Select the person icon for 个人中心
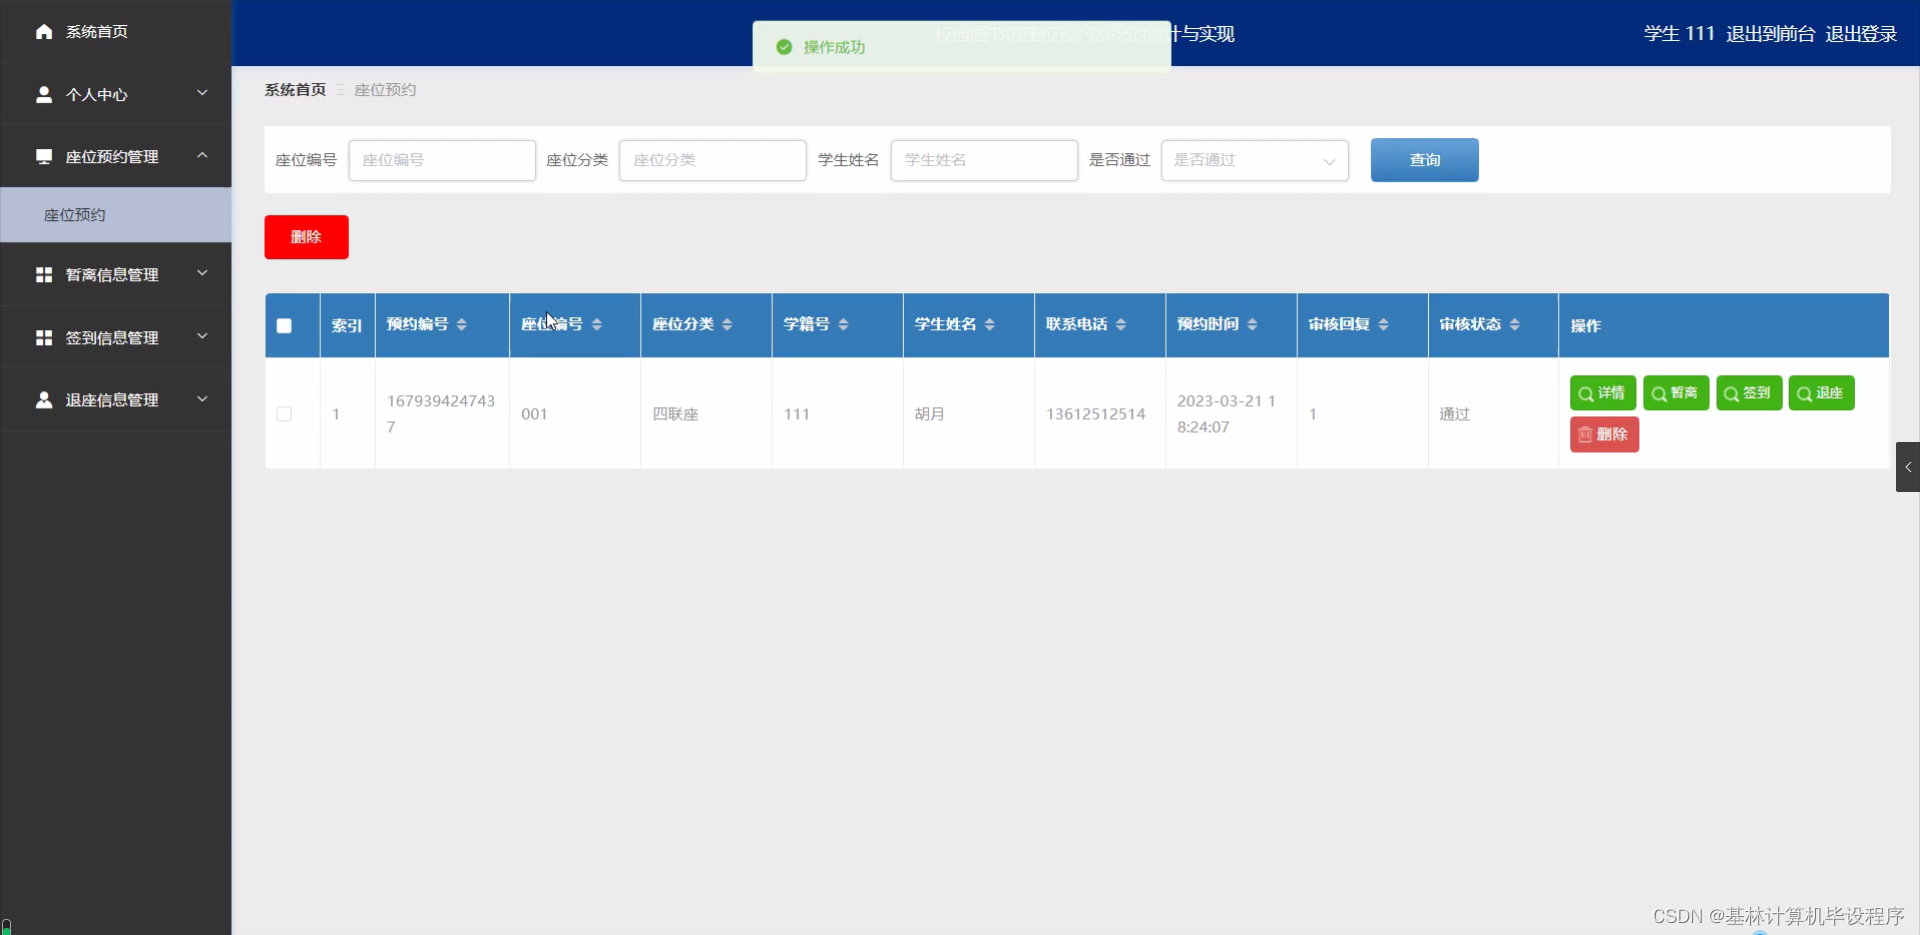Viewport: 1920px width, 935px height. (44, 95)
